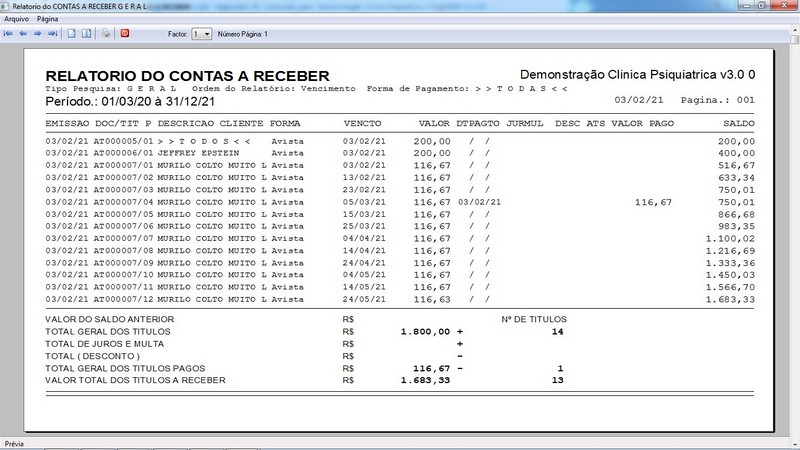Click the report title 'RELATORIO DO CONTAS A RECEBER'

(187, 76)
